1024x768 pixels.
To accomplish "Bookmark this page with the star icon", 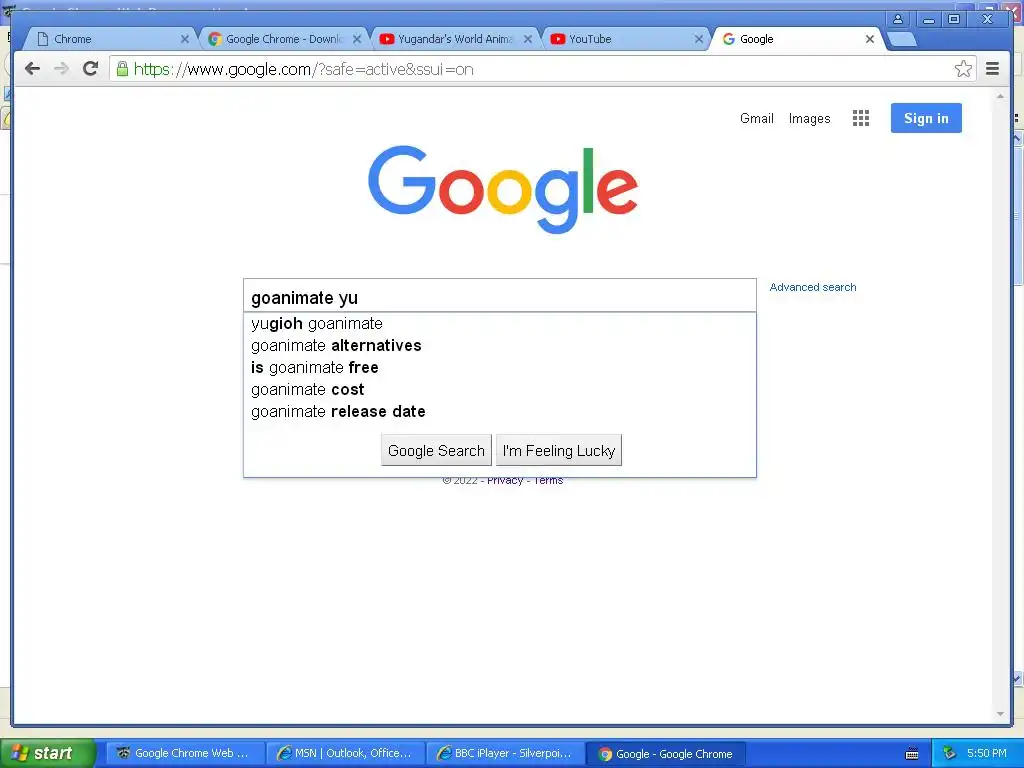I will tap(963, 69).
